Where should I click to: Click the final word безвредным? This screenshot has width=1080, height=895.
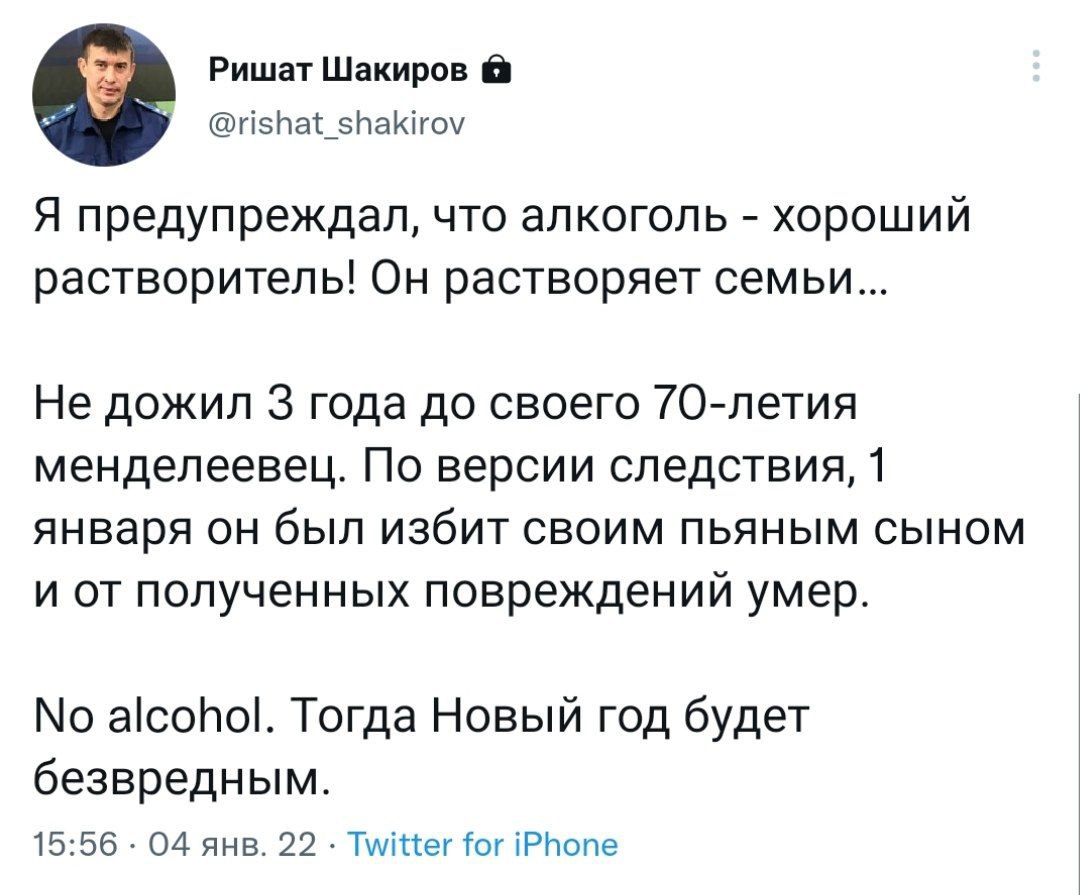[x=181, y=775]
